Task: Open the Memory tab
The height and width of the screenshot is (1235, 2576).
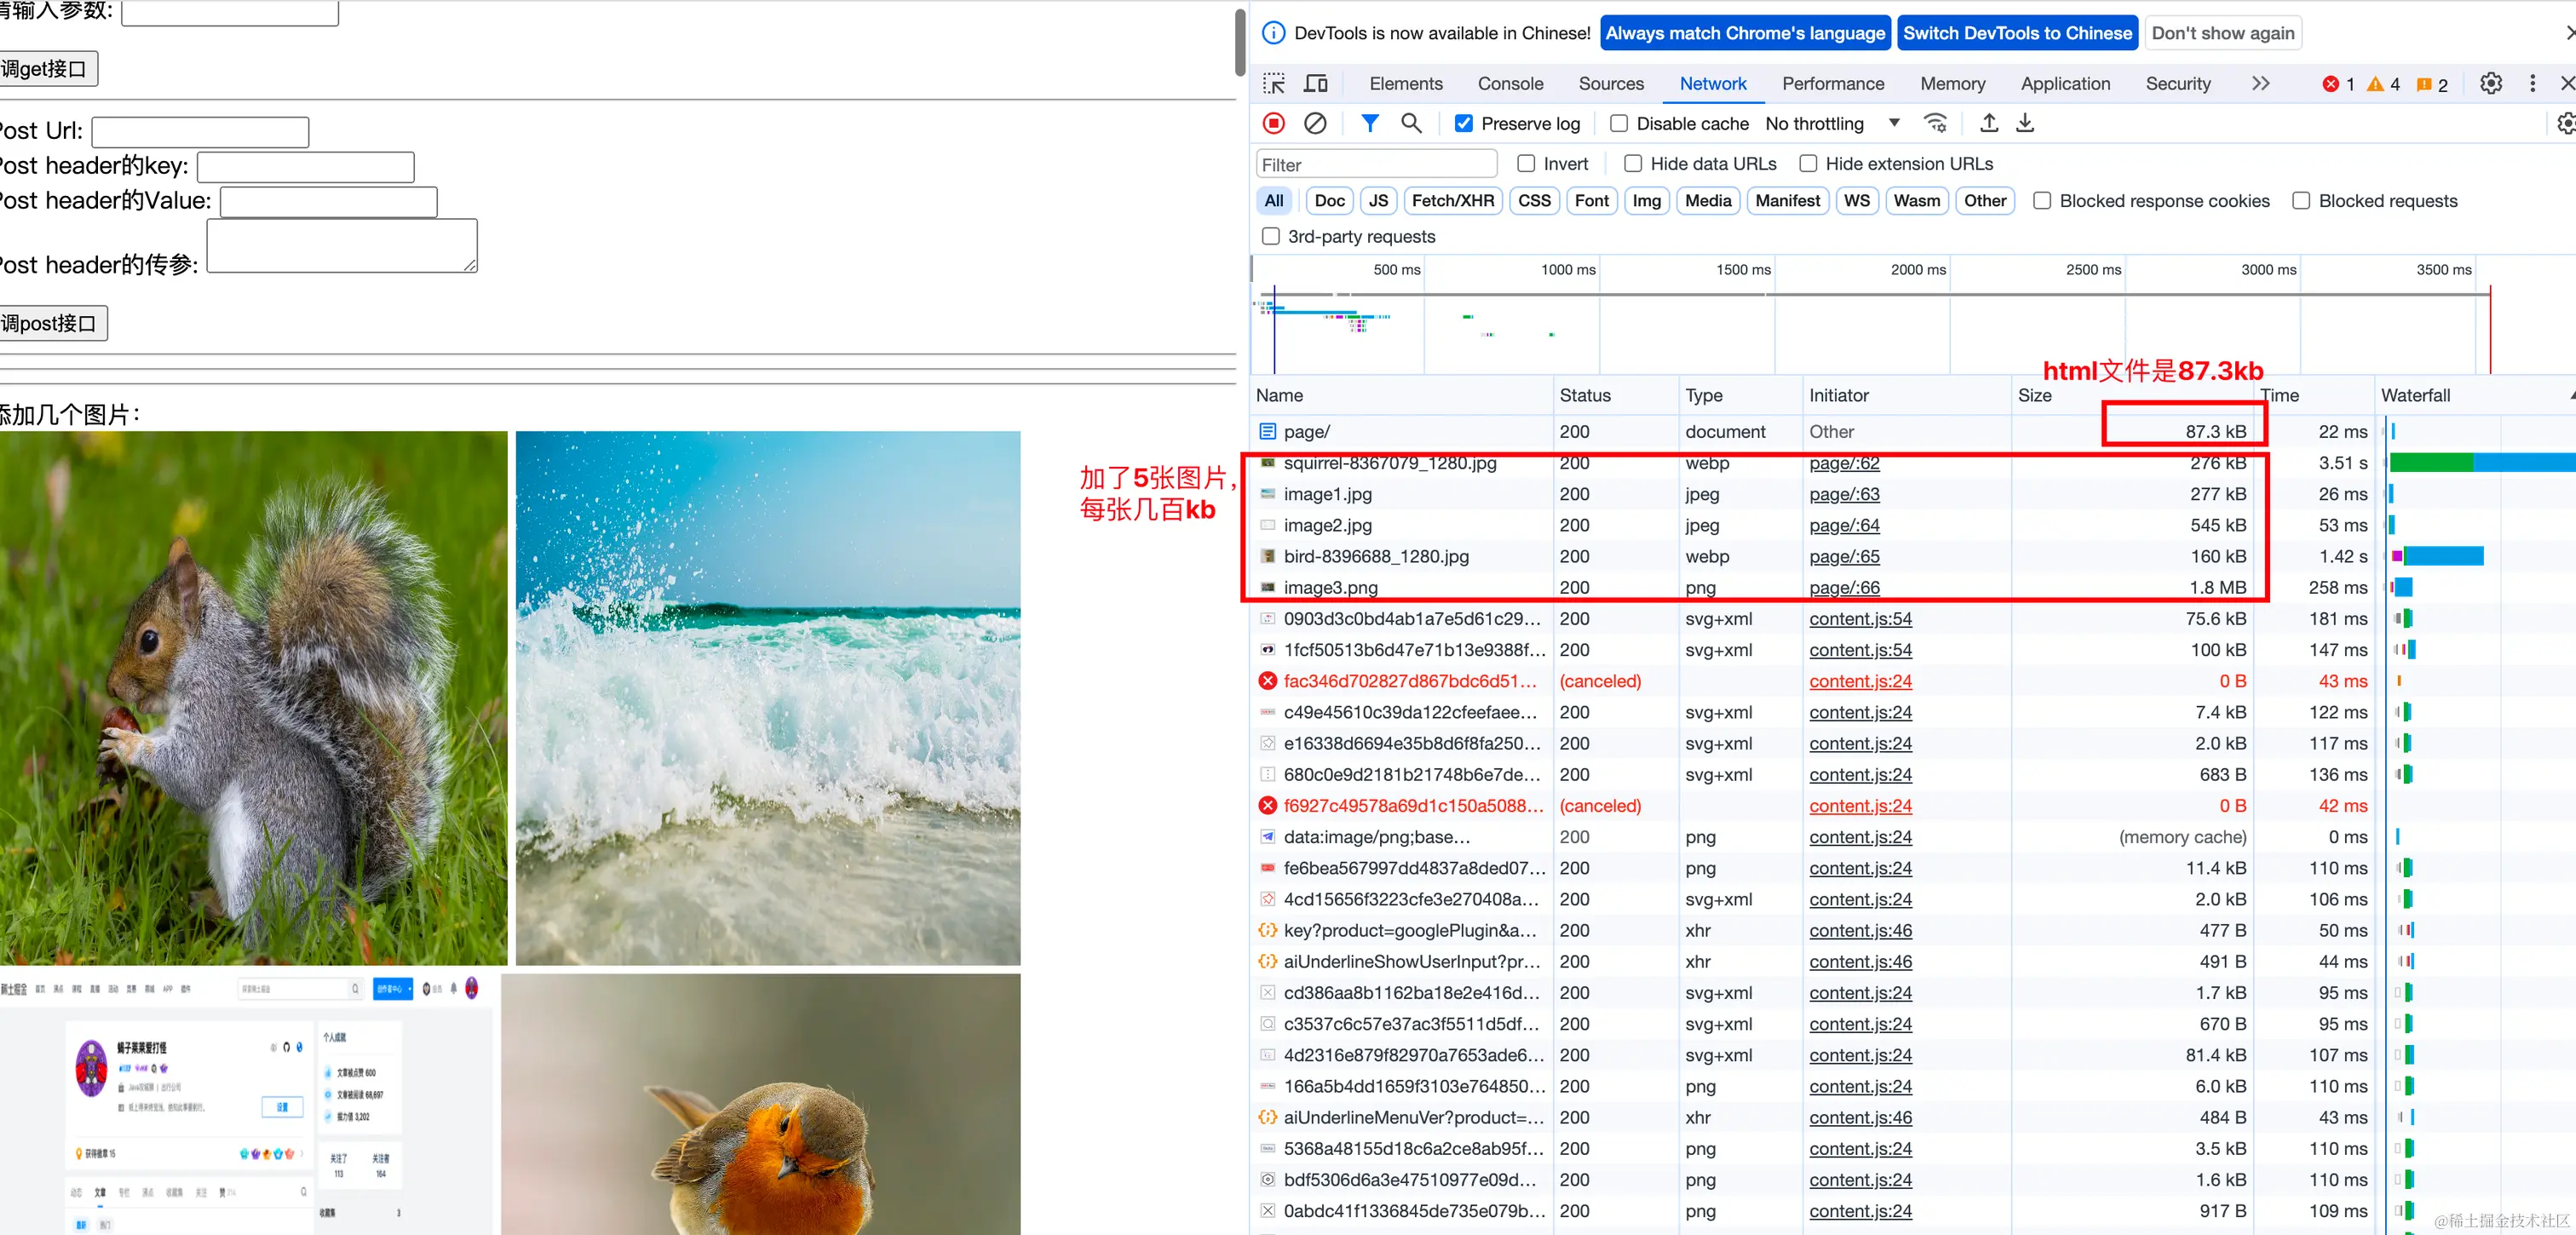Action: (1952, 84)
